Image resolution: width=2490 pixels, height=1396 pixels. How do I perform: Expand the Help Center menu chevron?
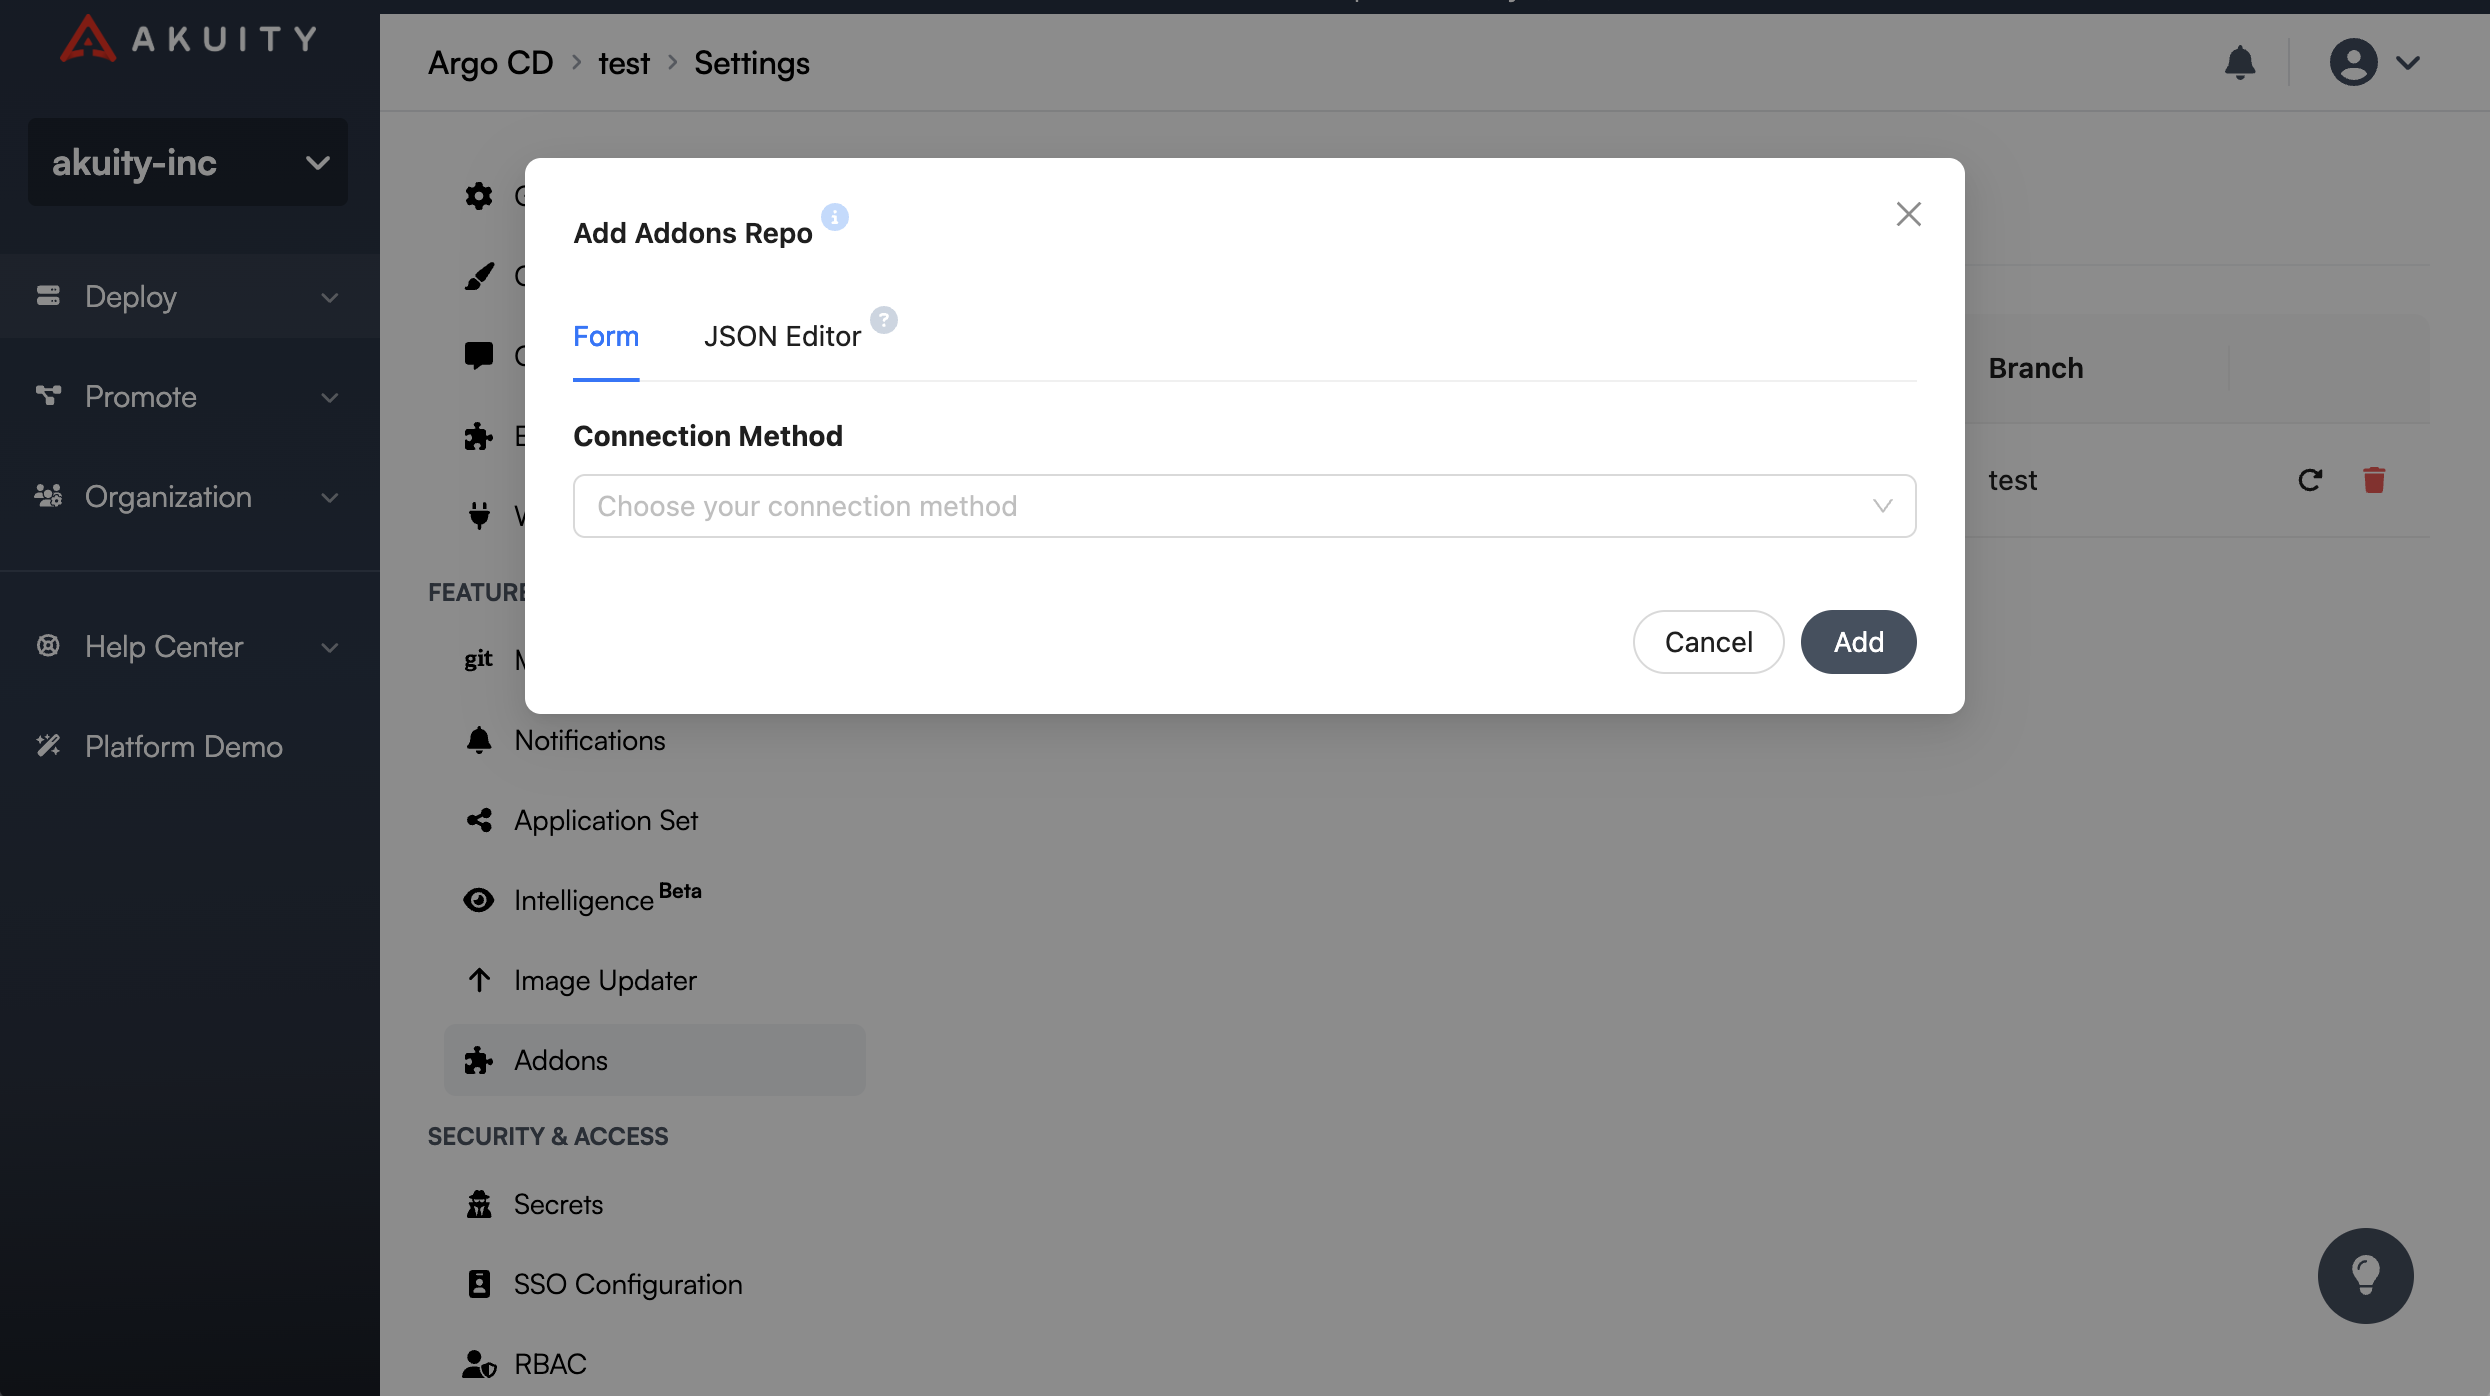tap(330, 647)
